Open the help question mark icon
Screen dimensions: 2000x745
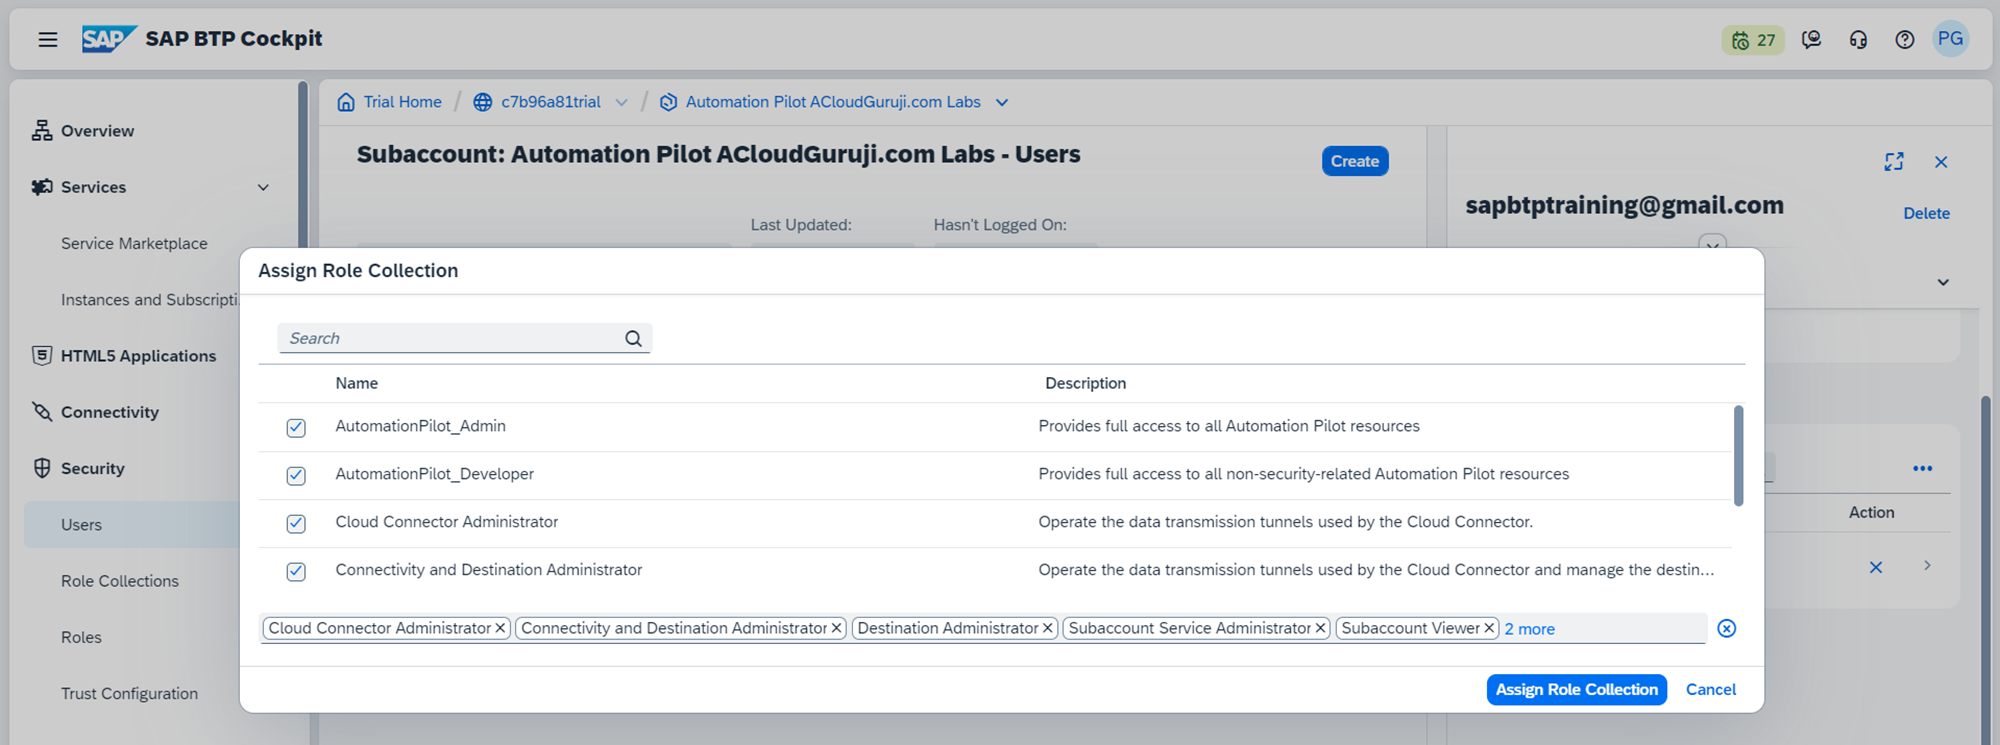[x=1904, y=40]
